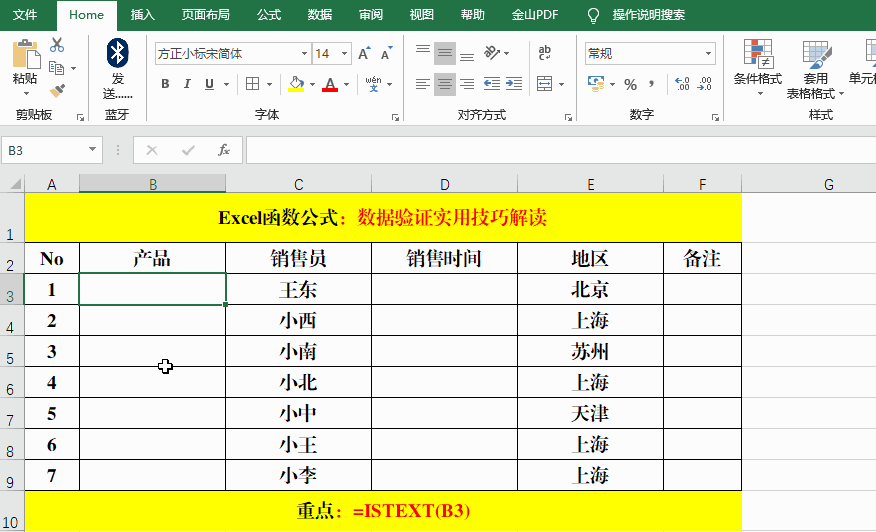Click the formula bar enter checkmark
Viewport: 876px width, 532px height.
(188, 150)
